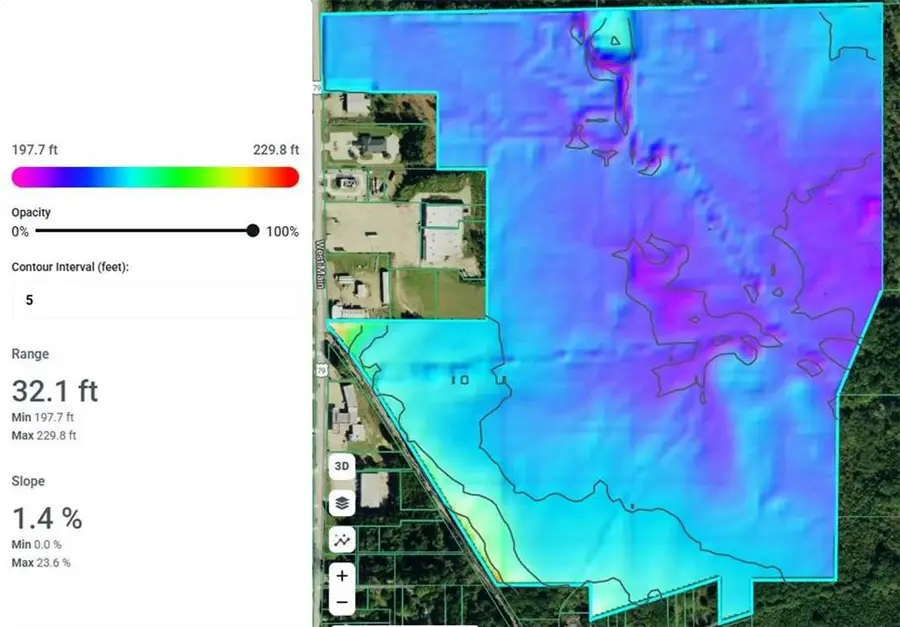Select the large white-roofed building on the map
The image size is (900, 627).
[x=440, y=232]
